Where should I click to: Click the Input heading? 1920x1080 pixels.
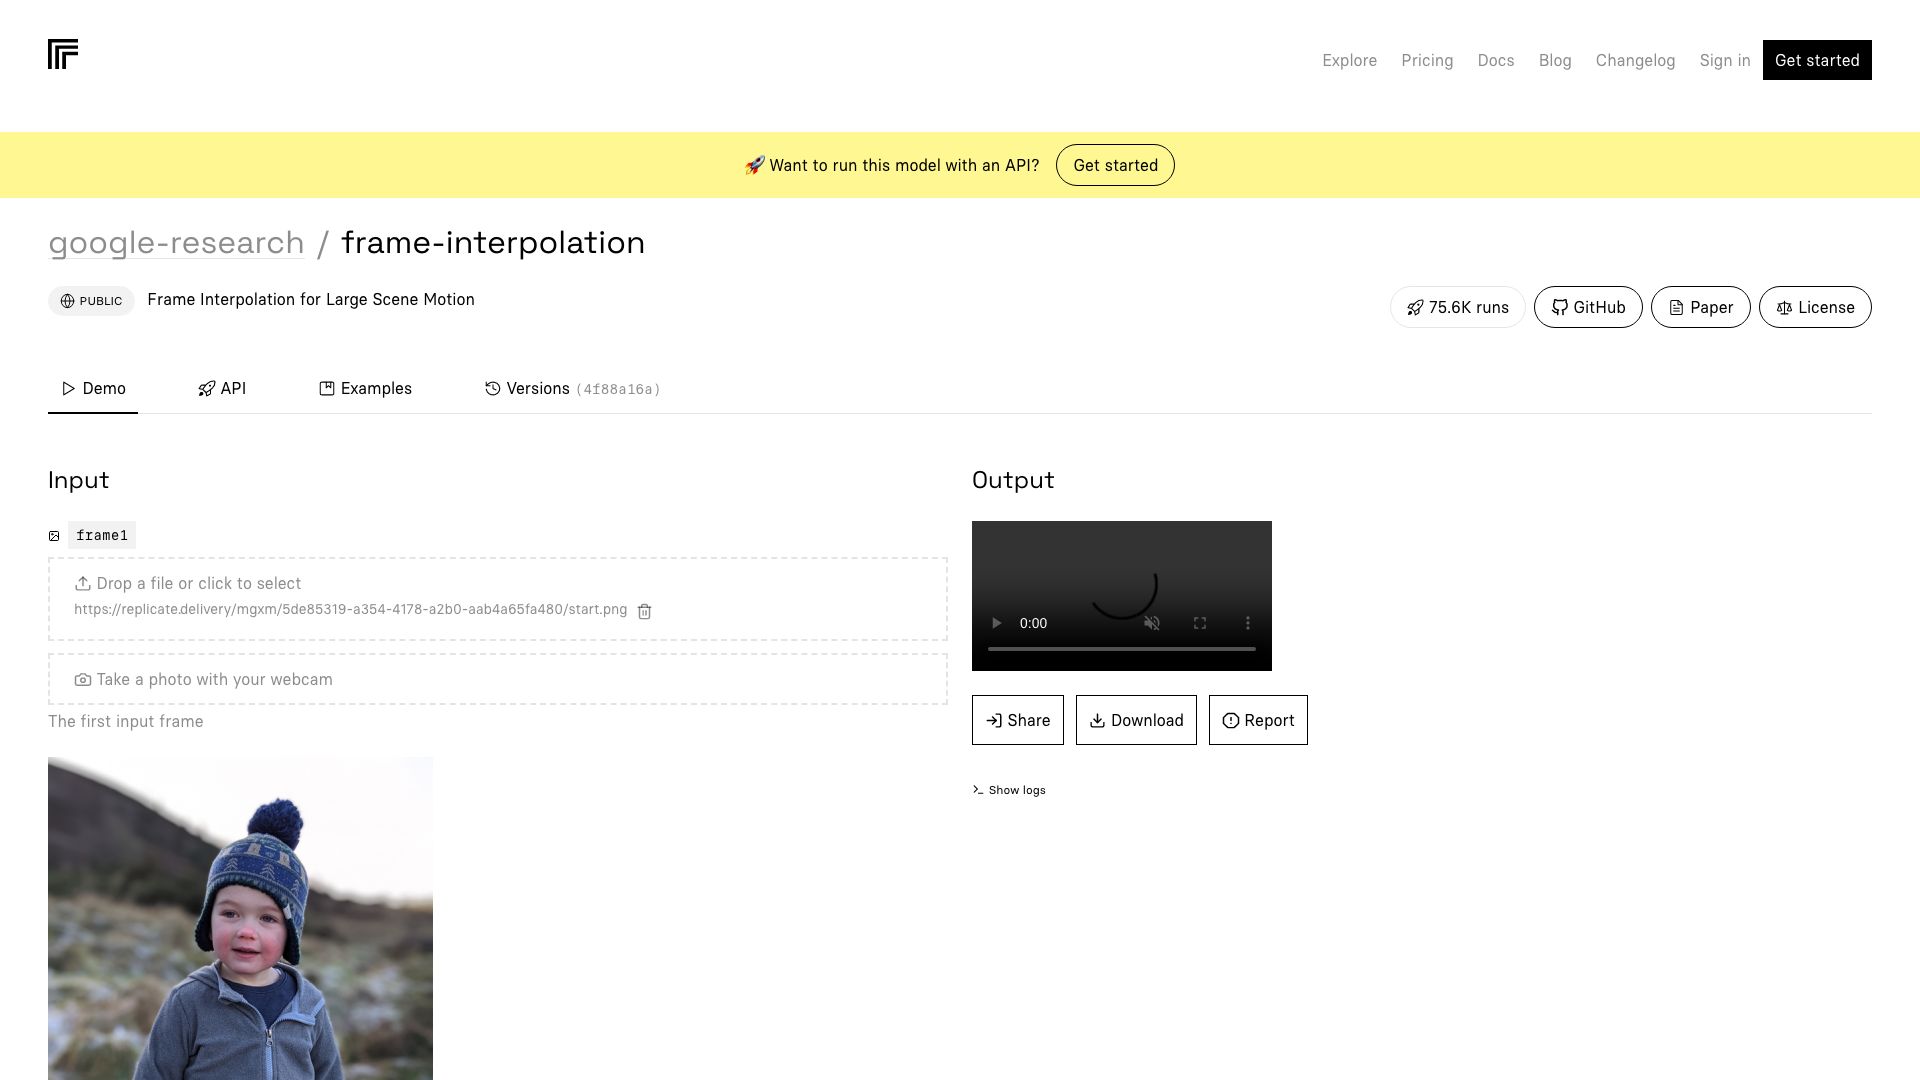[x=79, y=480]
